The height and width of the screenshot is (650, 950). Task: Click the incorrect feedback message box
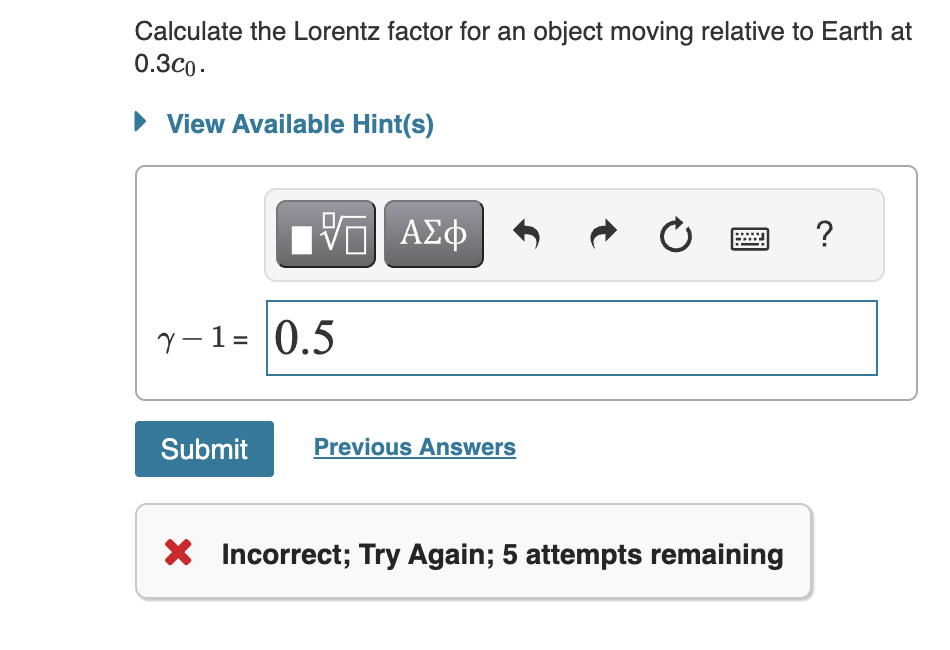pos(474,551)
